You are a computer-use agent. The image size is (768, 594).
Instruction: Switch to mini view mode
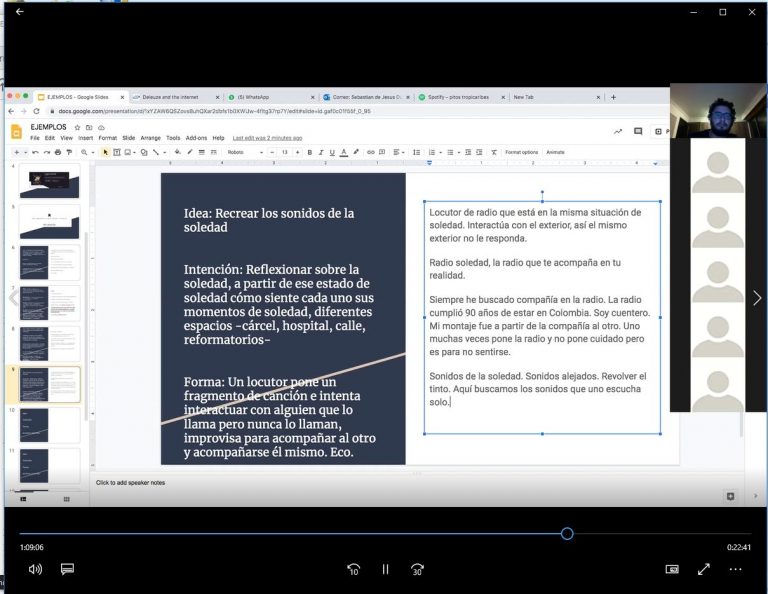click(x=672, y=569)
